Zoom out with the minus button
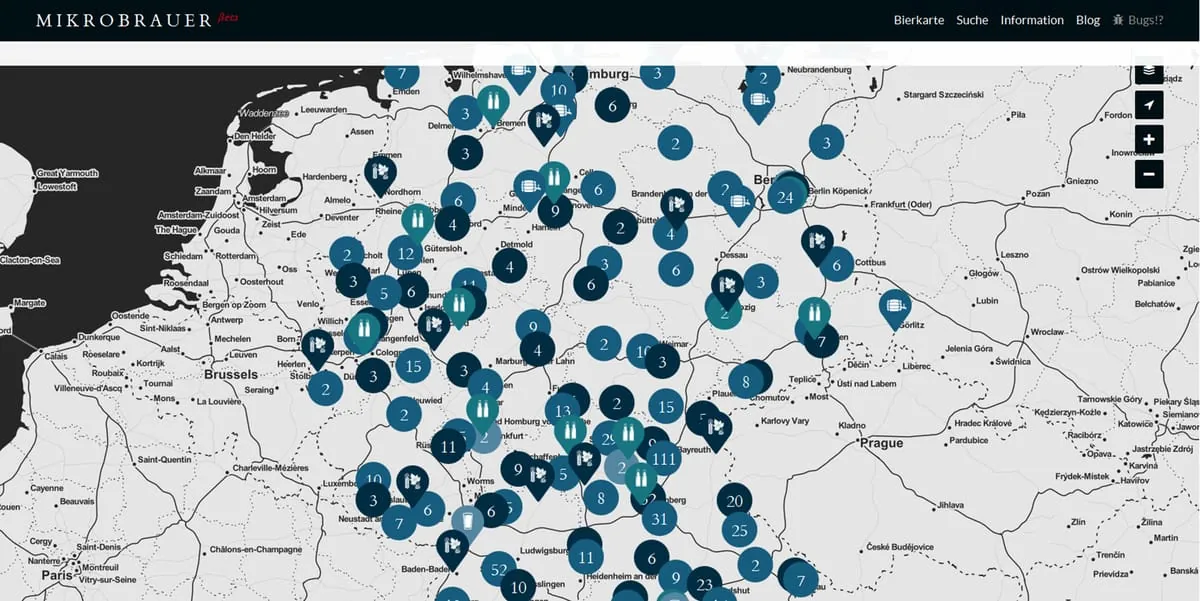Screen dimensions: 1200x601 click(1149, 174)
